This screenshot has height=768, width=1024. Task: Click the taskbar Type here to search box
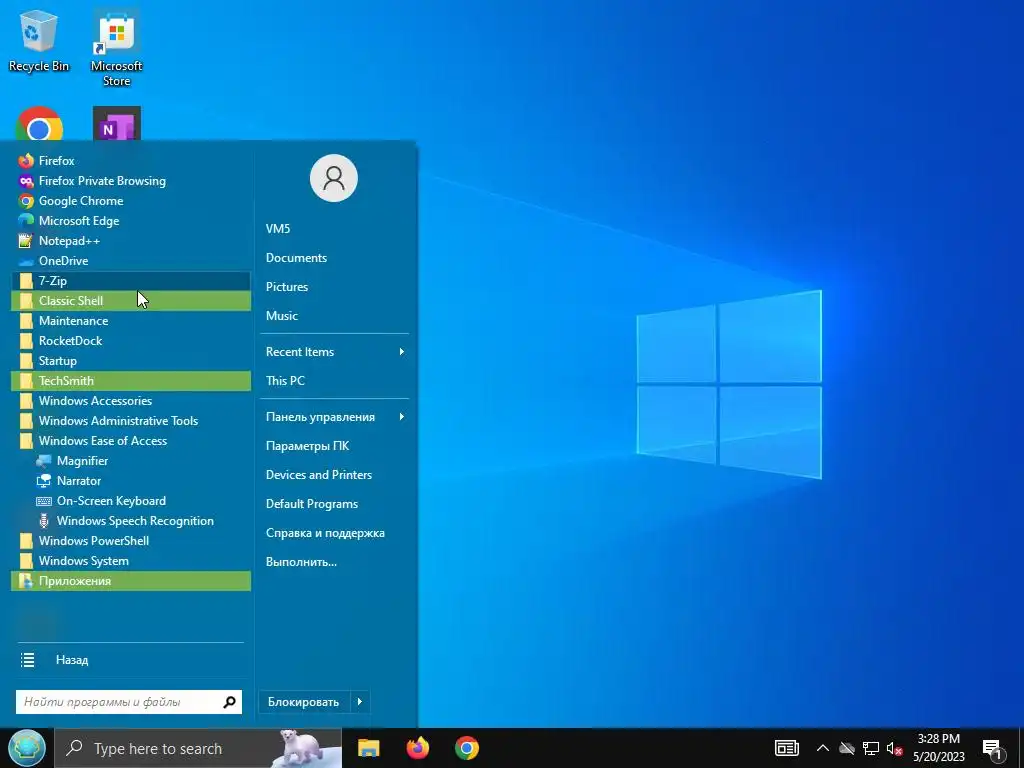pos(198,748)
